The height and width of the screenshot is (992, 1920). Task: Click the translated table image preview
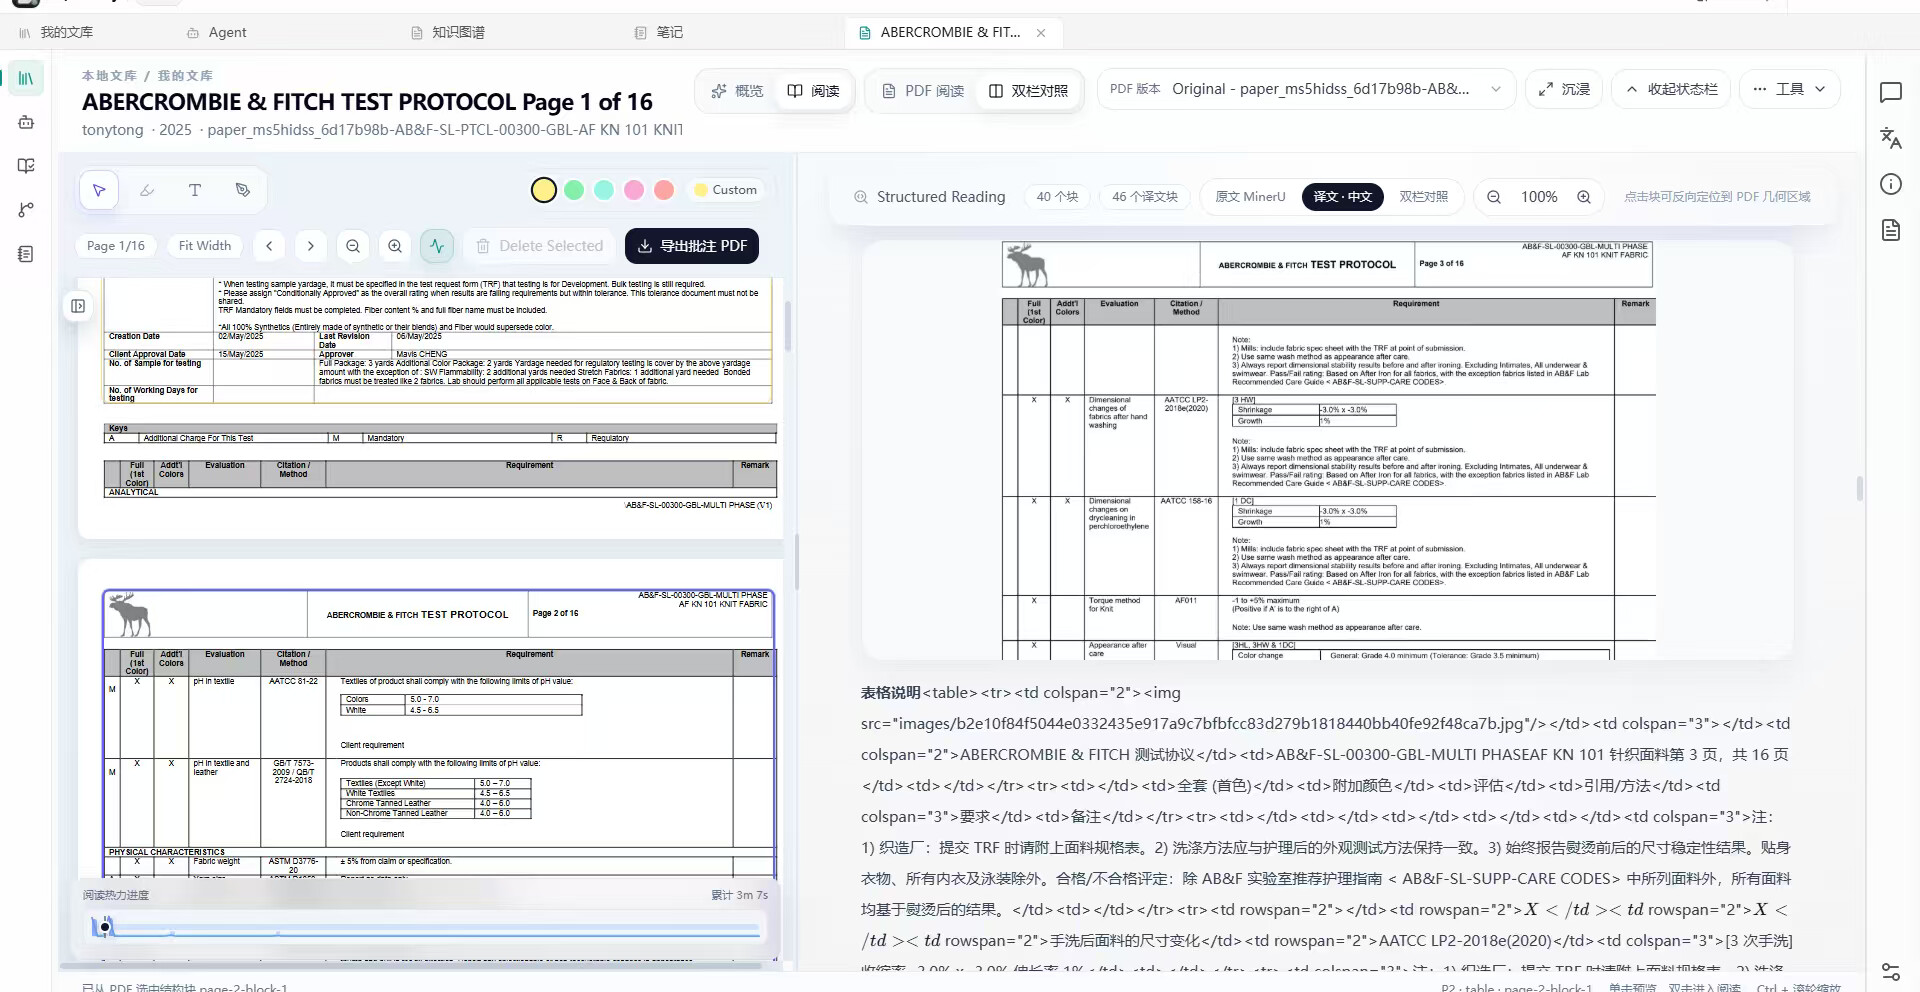[x=1328, y=450]
